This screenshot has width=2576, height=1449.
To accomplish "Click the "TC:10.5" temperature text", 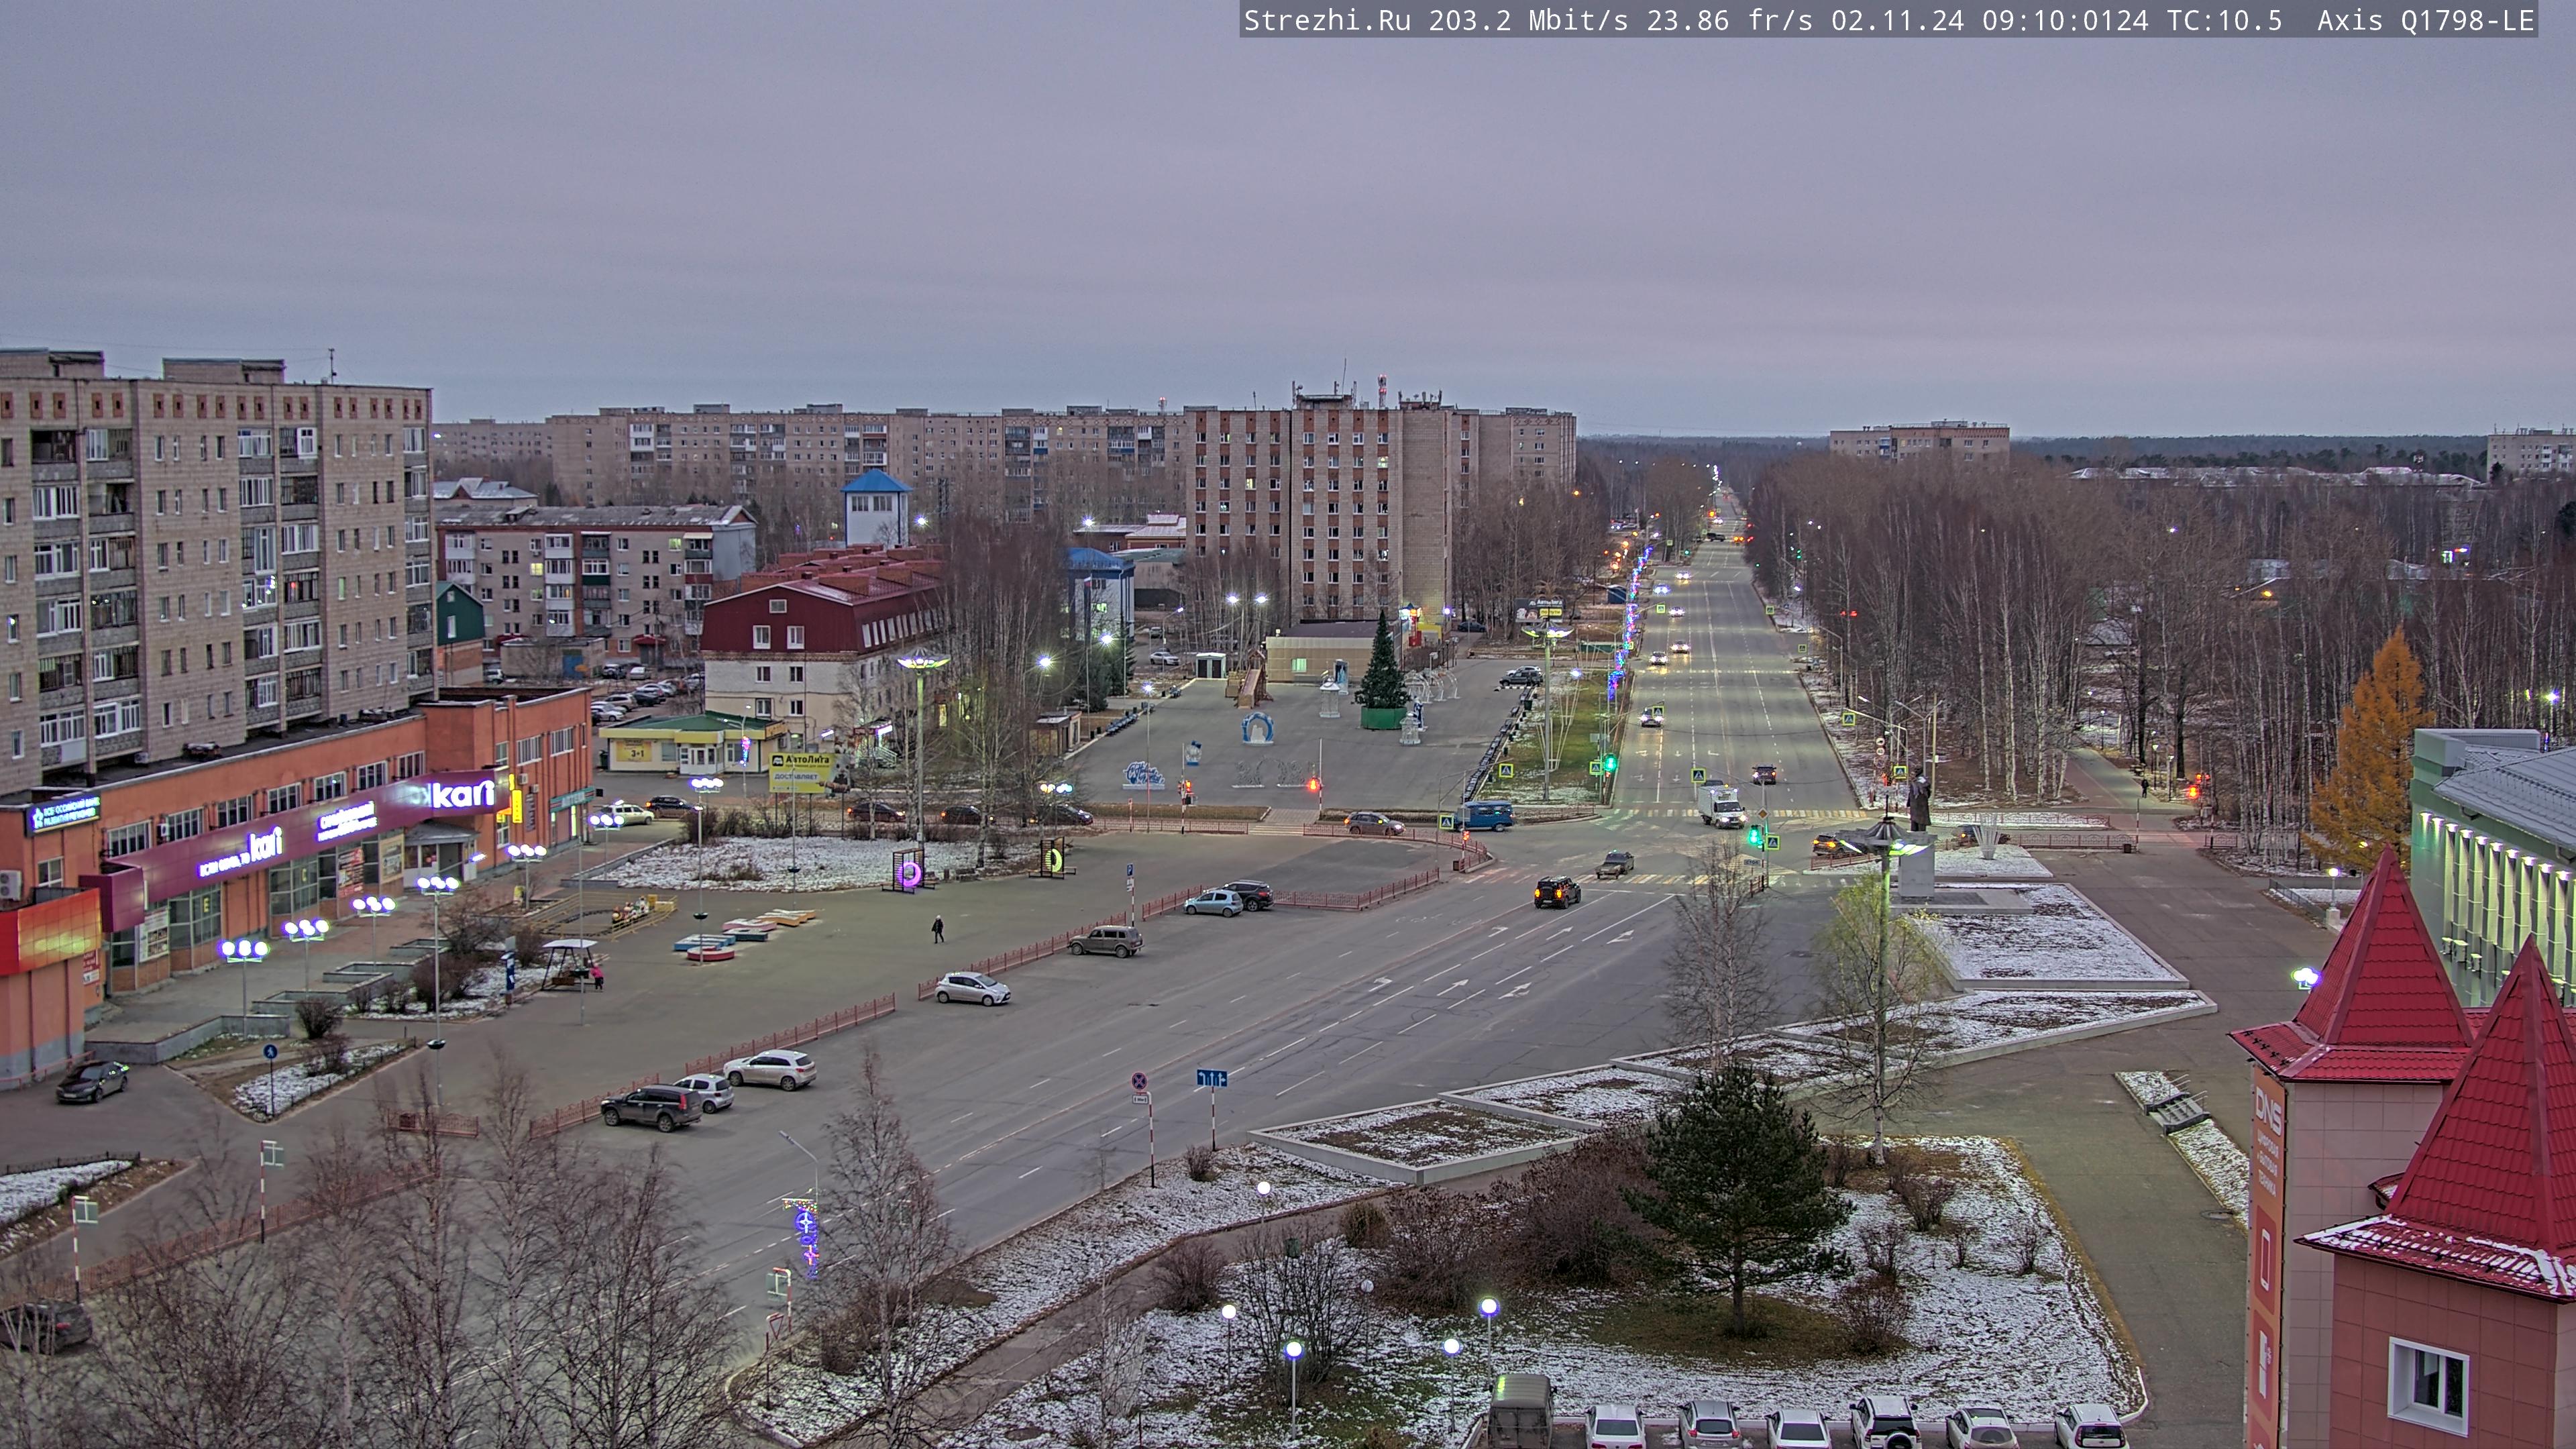I will [x=2224, y=20].
